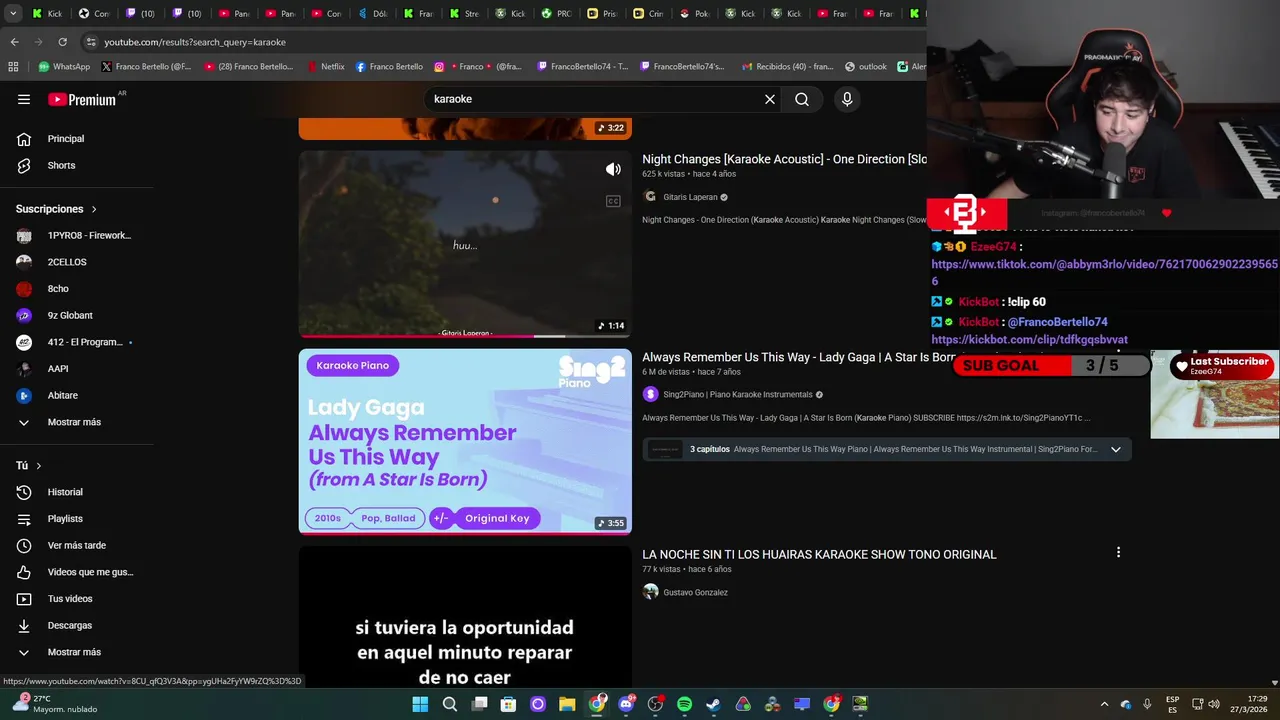Expand the 3 capítulos chapters dropdown
This screenshot has width=1280, height=720.
pos(1116,450)
